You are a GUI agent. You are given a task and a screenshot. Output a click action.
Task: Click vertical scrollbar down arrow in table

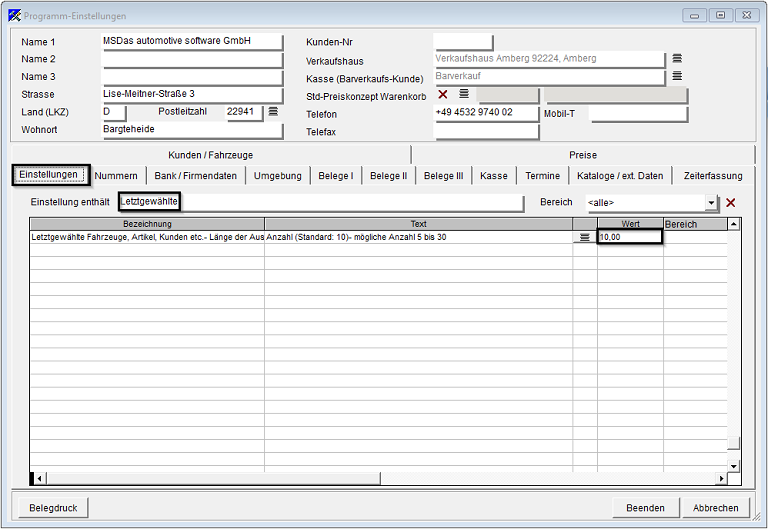[x=733, y=466]
